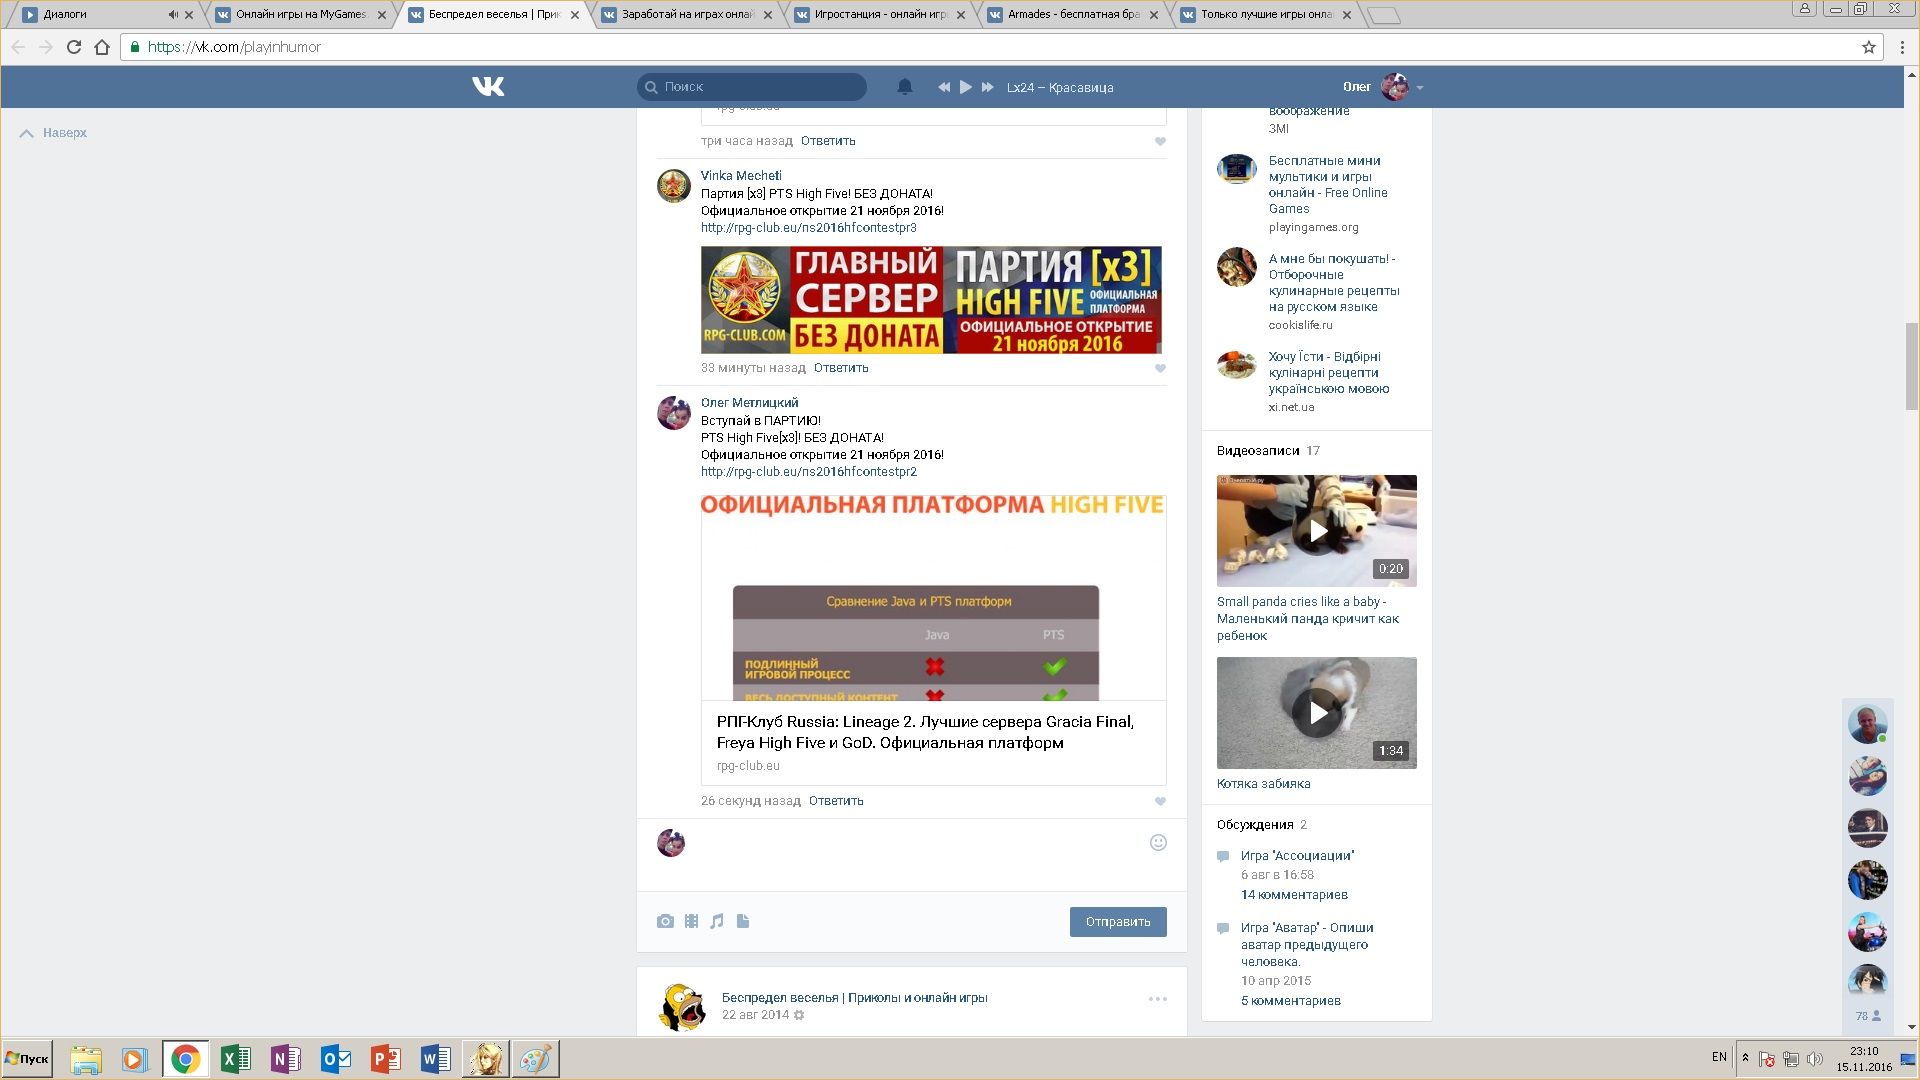This screenshot has height=1080, width=1920.
Task: Click the Наверх back-to-top link
Action: [x=54, y=133]
